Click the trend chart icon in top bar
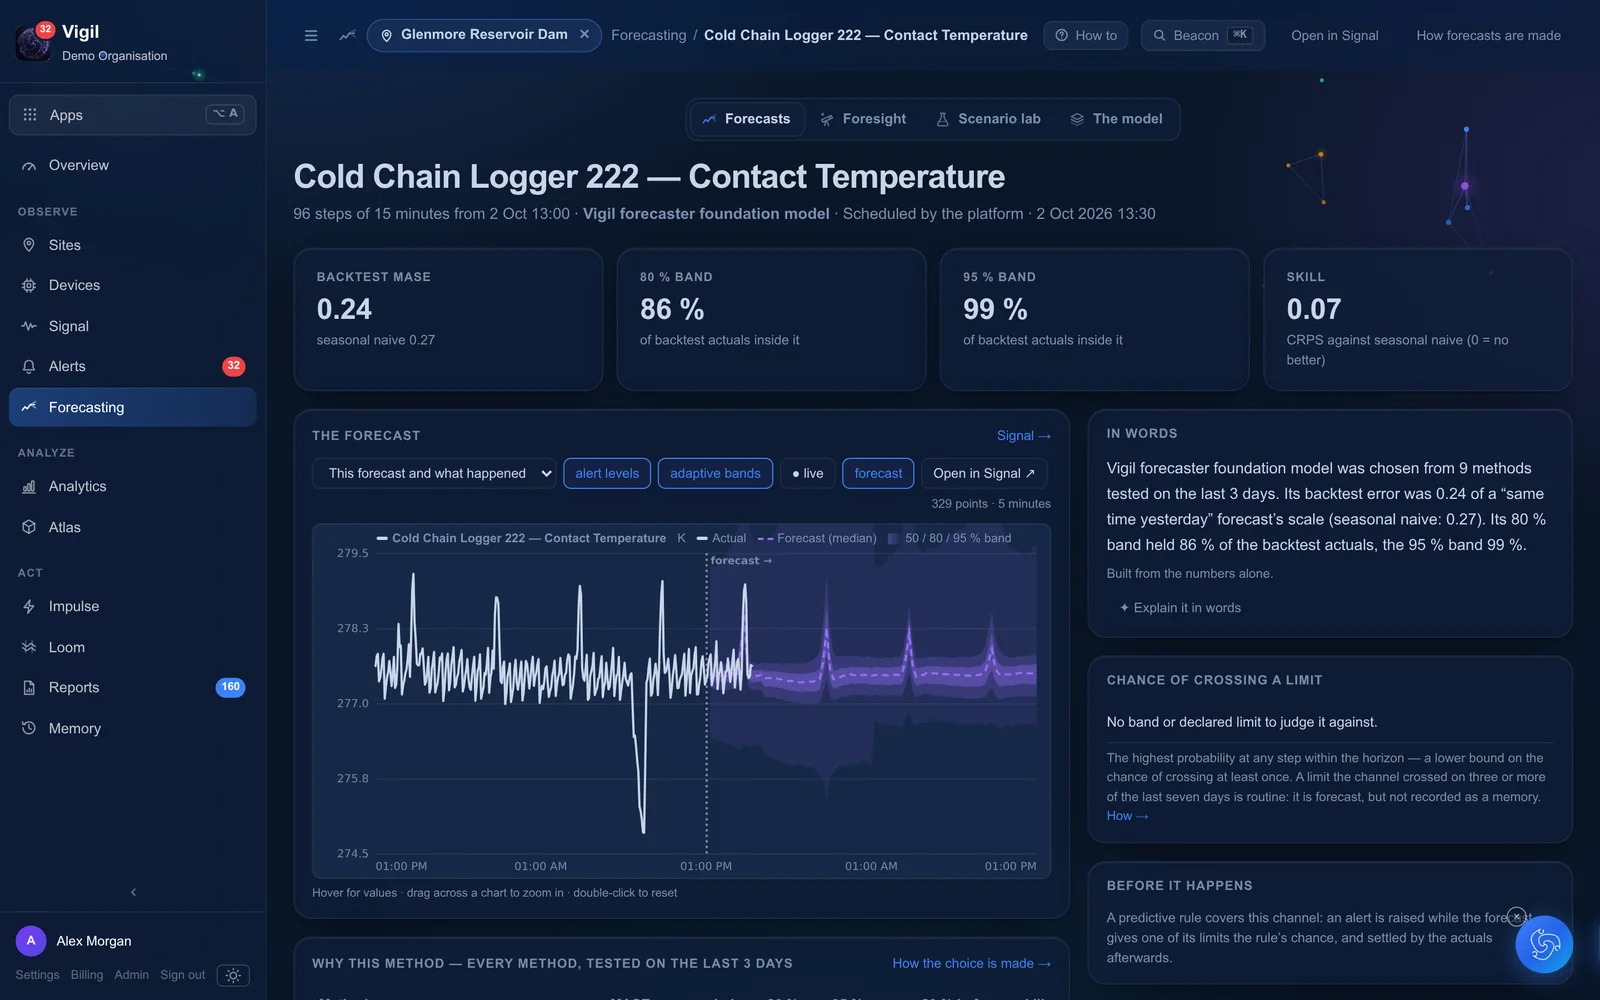 347,35
